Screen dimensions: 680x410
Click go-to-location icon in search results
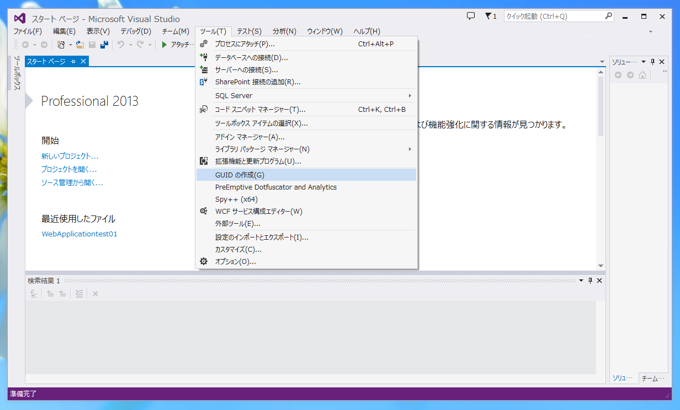click(x=34, y=294)
